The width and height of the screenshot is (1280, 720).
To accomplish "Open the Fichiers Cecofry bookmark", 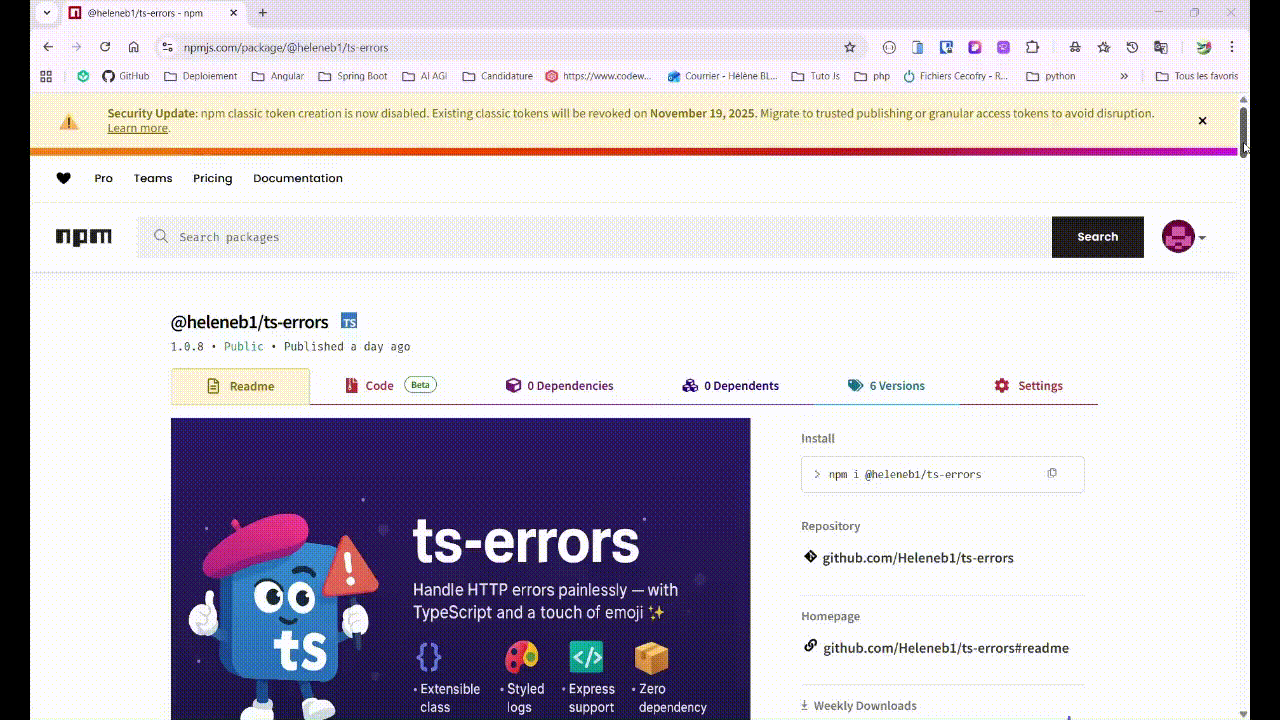I will tap(956, 76).
